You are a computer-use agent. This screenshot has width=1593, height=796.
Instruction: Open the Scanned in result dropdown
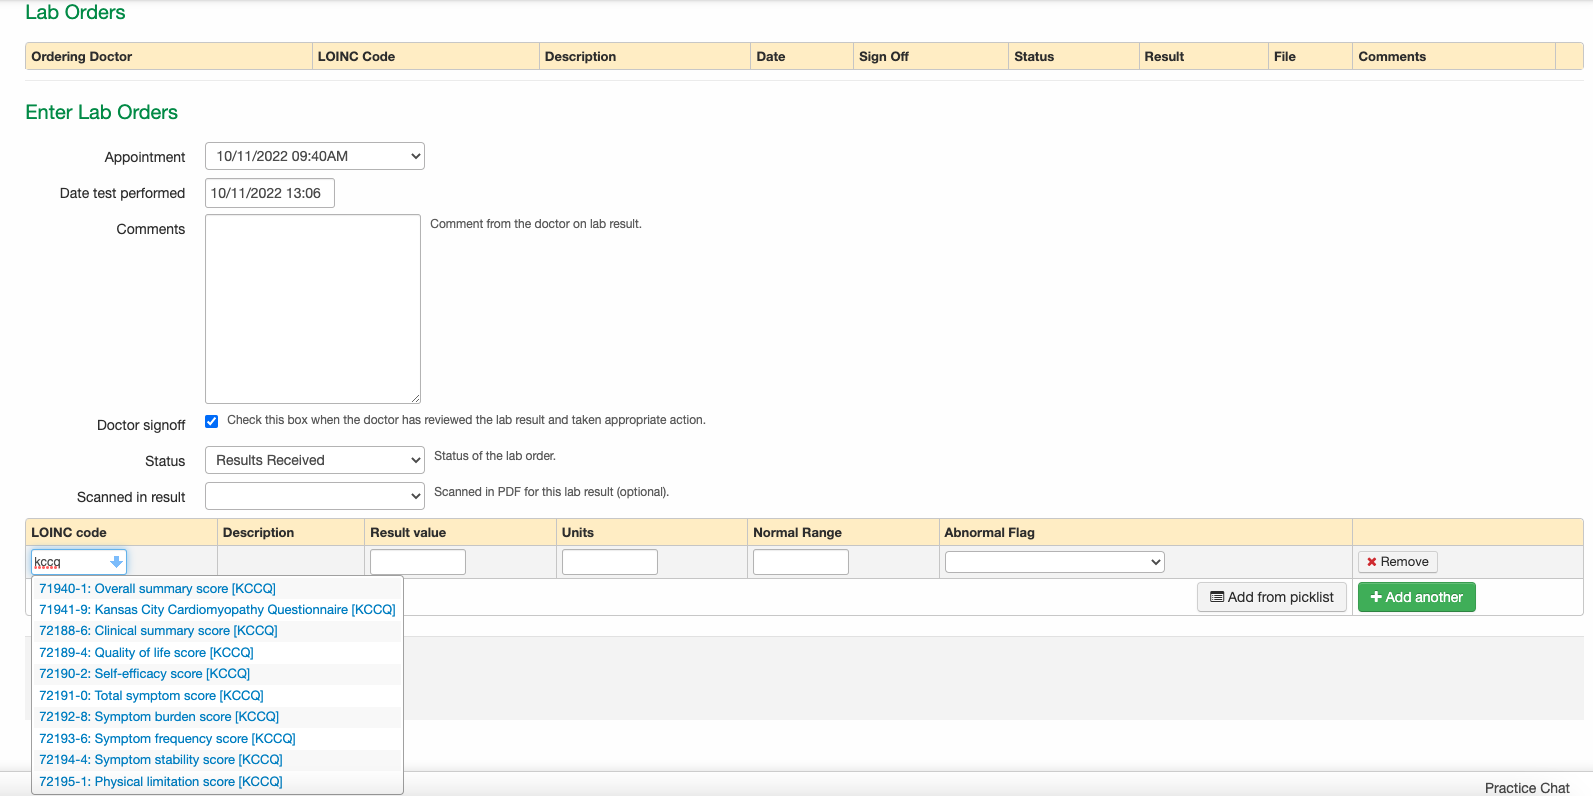(x=315, y=496)
